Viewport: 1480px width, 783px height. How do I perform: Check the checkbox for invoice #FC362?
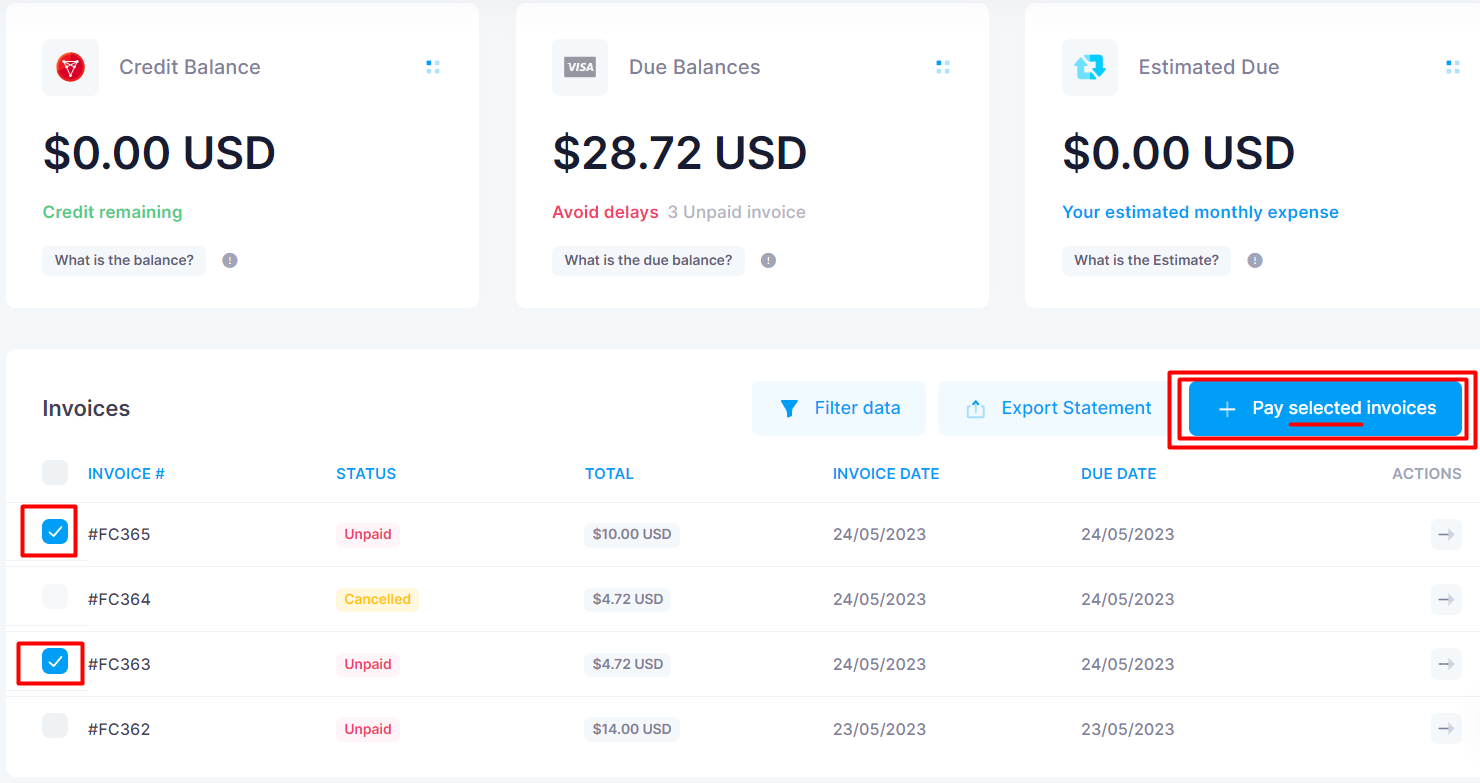[55, 726]
